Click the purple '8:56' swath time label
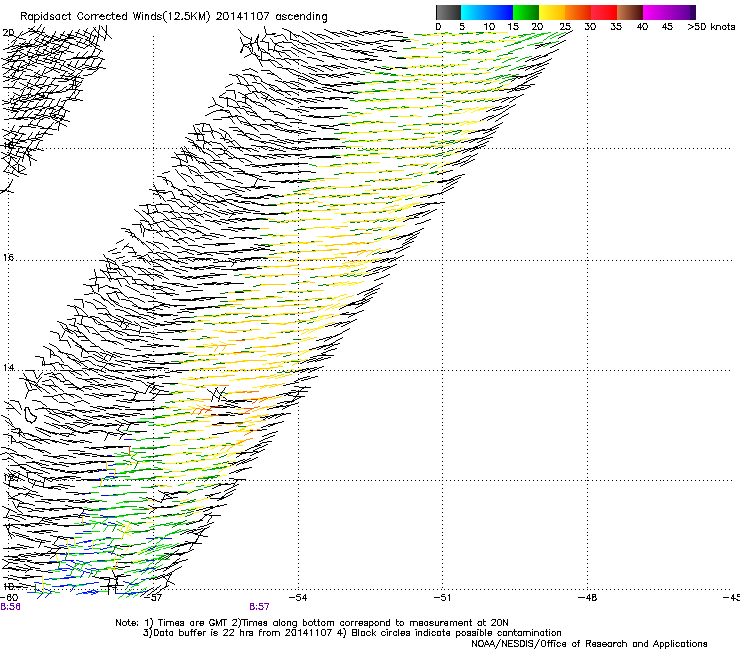Viewport: 740px width, 650px height. [x=10, y=607]
